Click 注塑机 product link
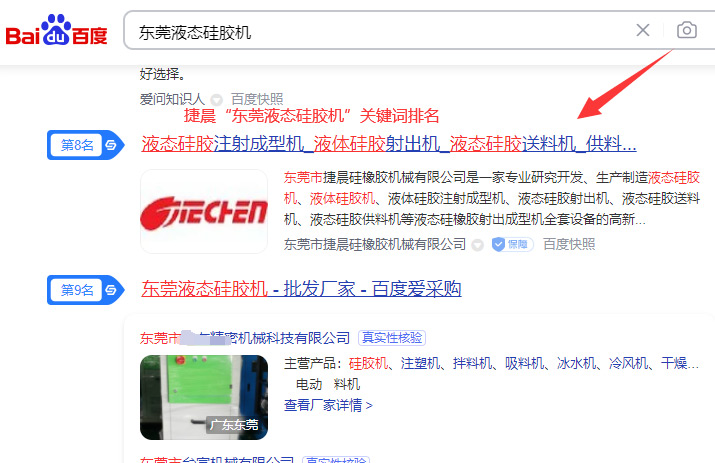715x463 pixels. [x=420, y=363]
